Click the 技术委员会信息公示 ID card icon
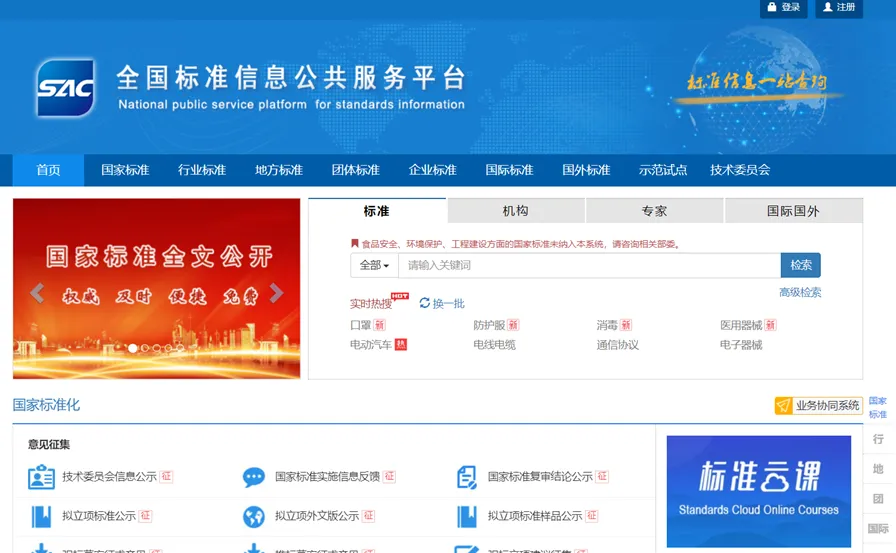This screenshot has height=553, width=896. [x=41, y=476]
